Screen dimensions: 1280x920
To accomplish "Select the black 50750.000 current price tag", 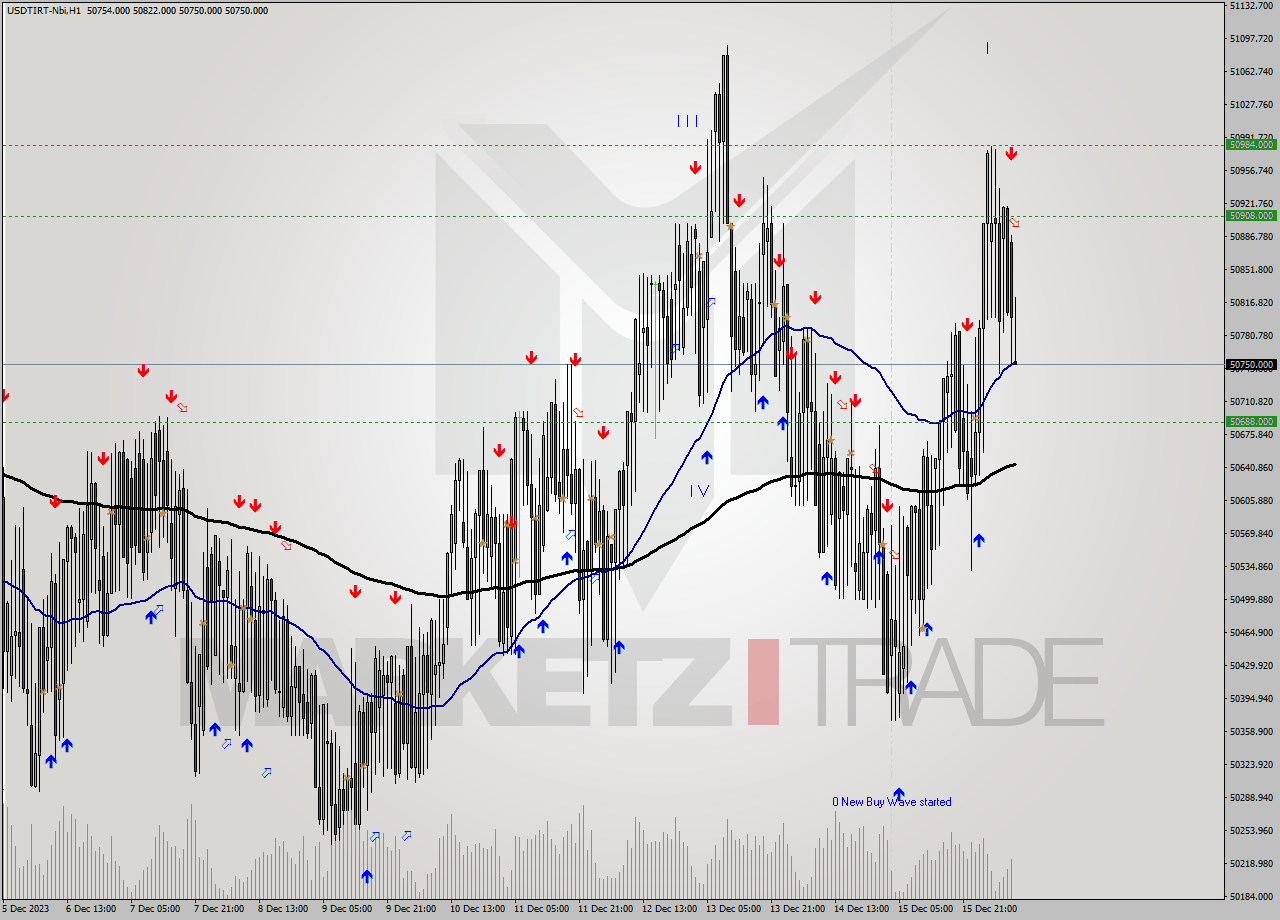I will (1252, 365).
